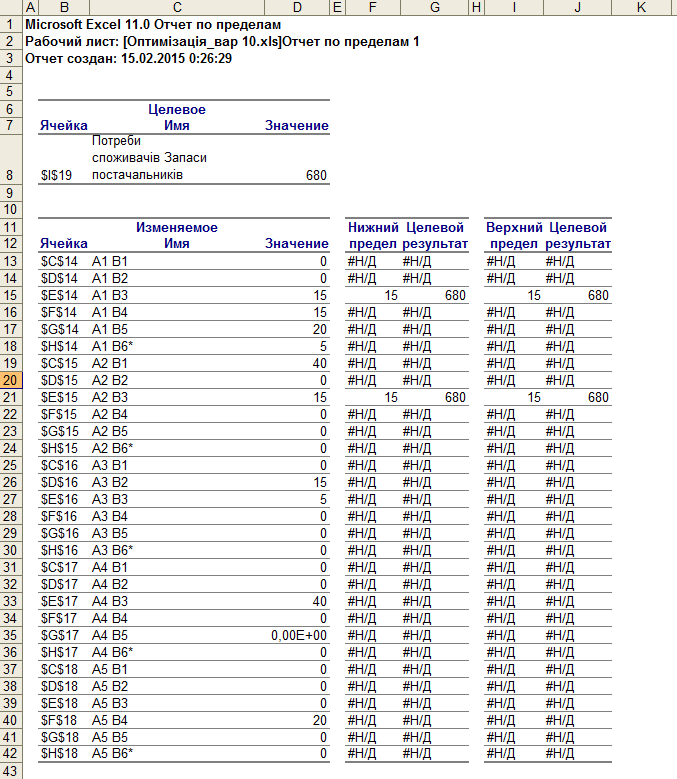
Task: Click the '$E$14' cell reference
Action: click(x=59, y=296)
